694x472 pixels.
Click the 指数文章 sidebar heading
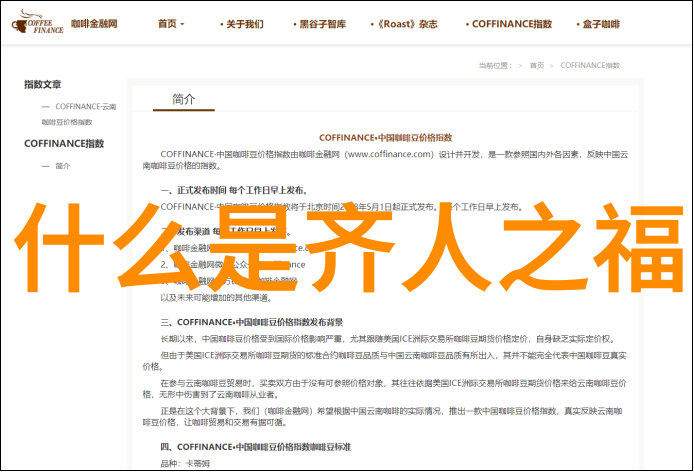pyautogui.click(x=42, y=84)
